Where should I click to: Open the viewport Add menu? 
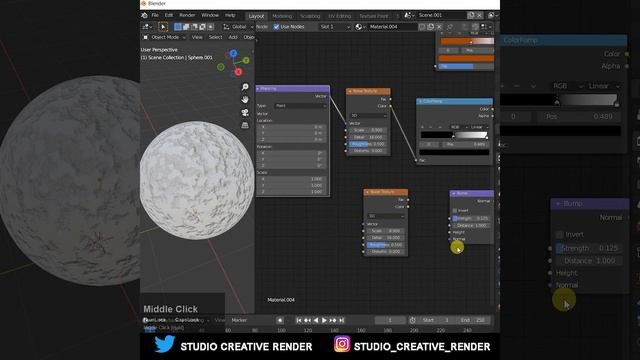[233, 38]
